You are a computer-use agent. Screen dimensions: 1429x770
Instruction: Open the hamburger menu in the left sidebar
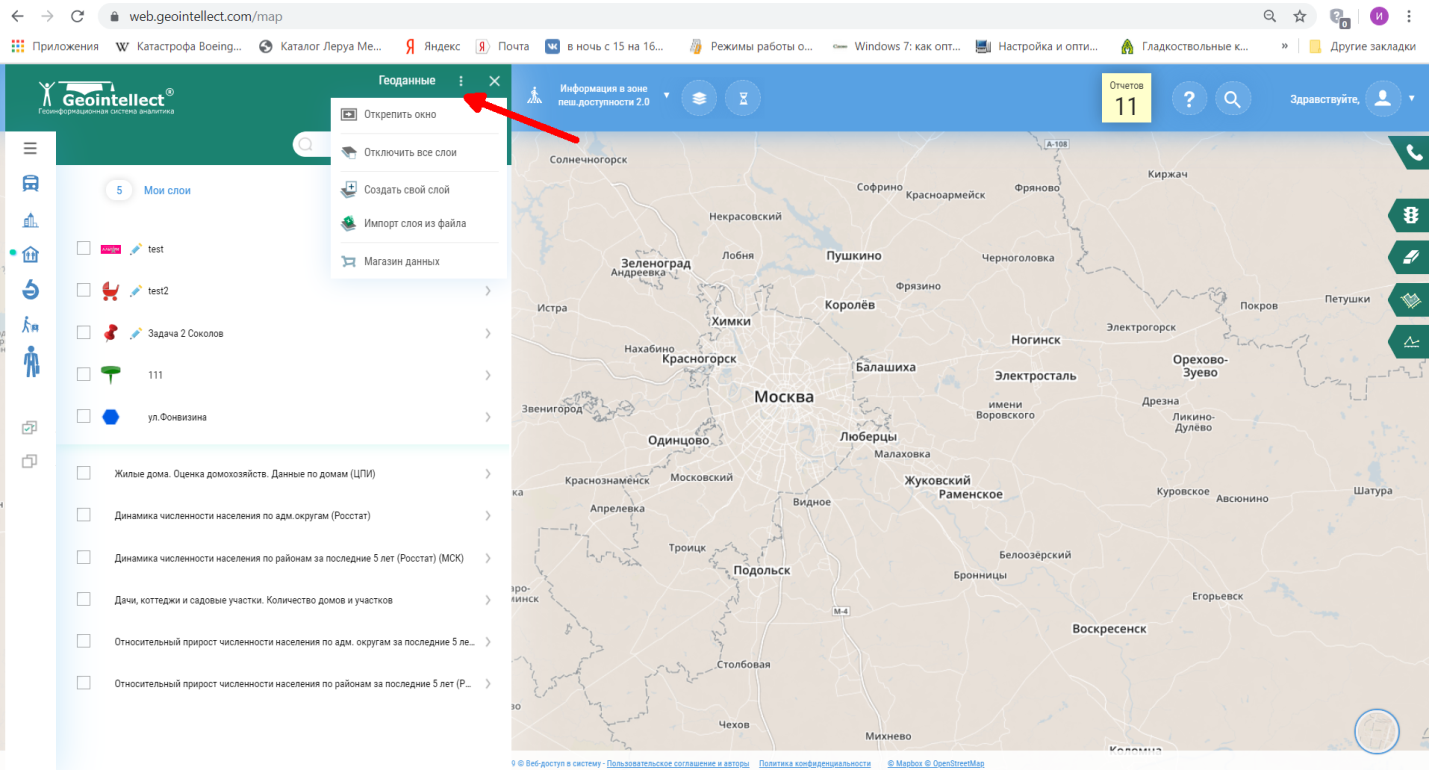[30, 148]
